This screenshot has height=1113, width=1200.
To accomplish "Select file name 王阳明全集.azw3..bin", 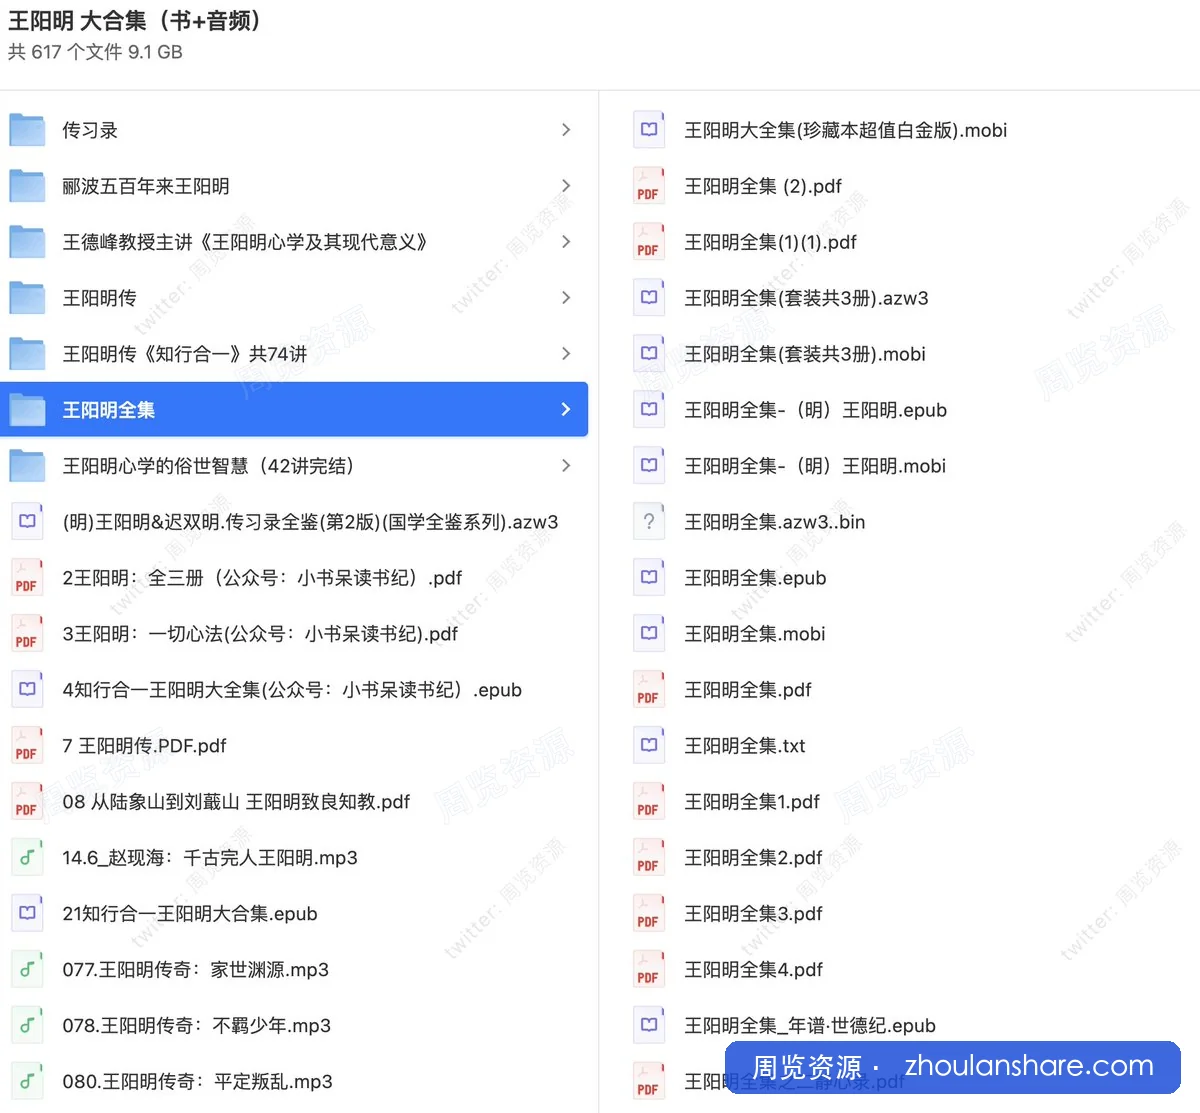I will coord(775,522).
